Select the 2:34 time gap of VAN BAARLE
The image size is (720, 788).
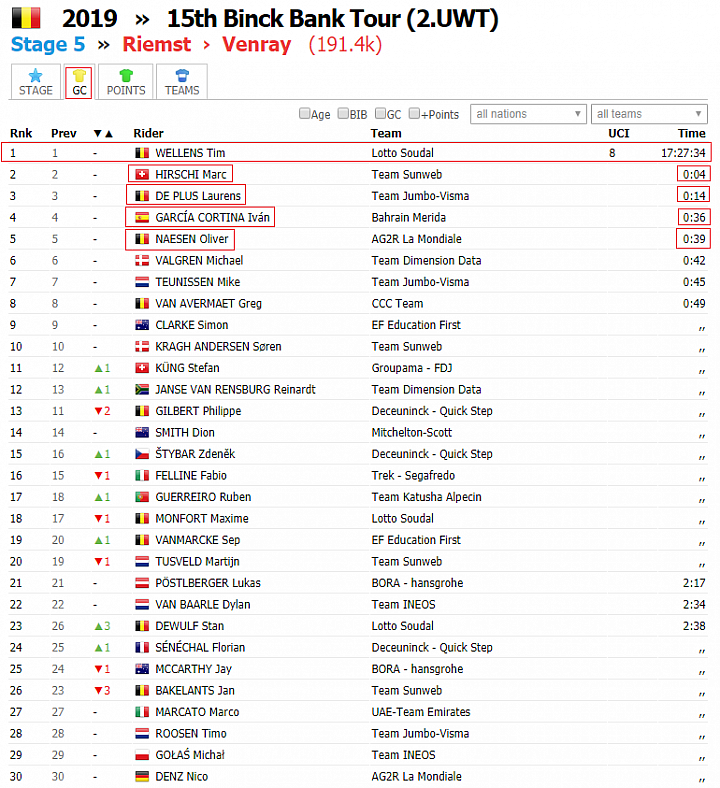click(x=694, y=605)
